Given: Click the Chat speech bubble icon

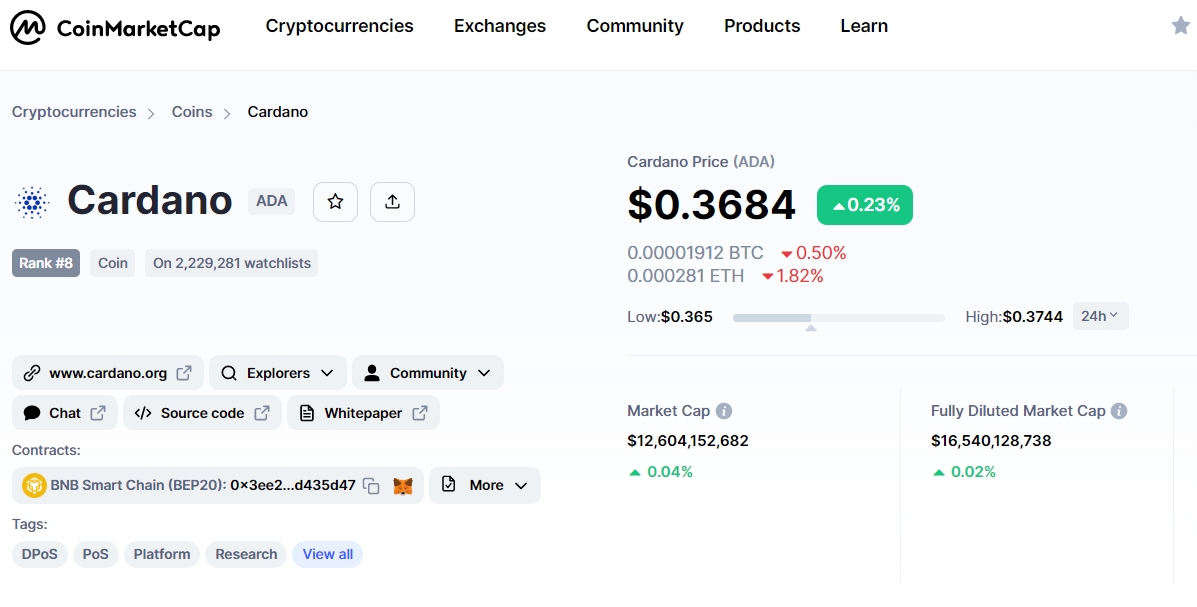Looking at the screenshot, I should point(32,413).
